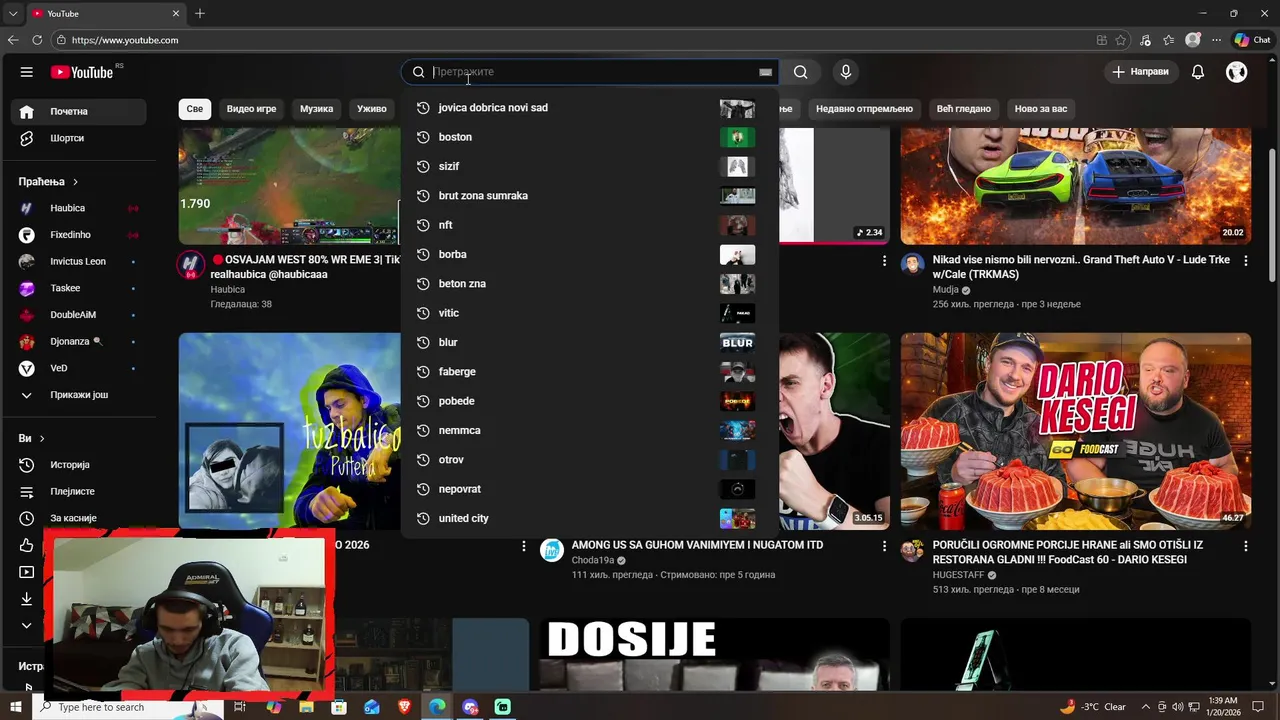This screenshot has width=1280, height=720.
Task: Open the GTA V Lude Trke video thumbnail
Action: point(1076,186)
